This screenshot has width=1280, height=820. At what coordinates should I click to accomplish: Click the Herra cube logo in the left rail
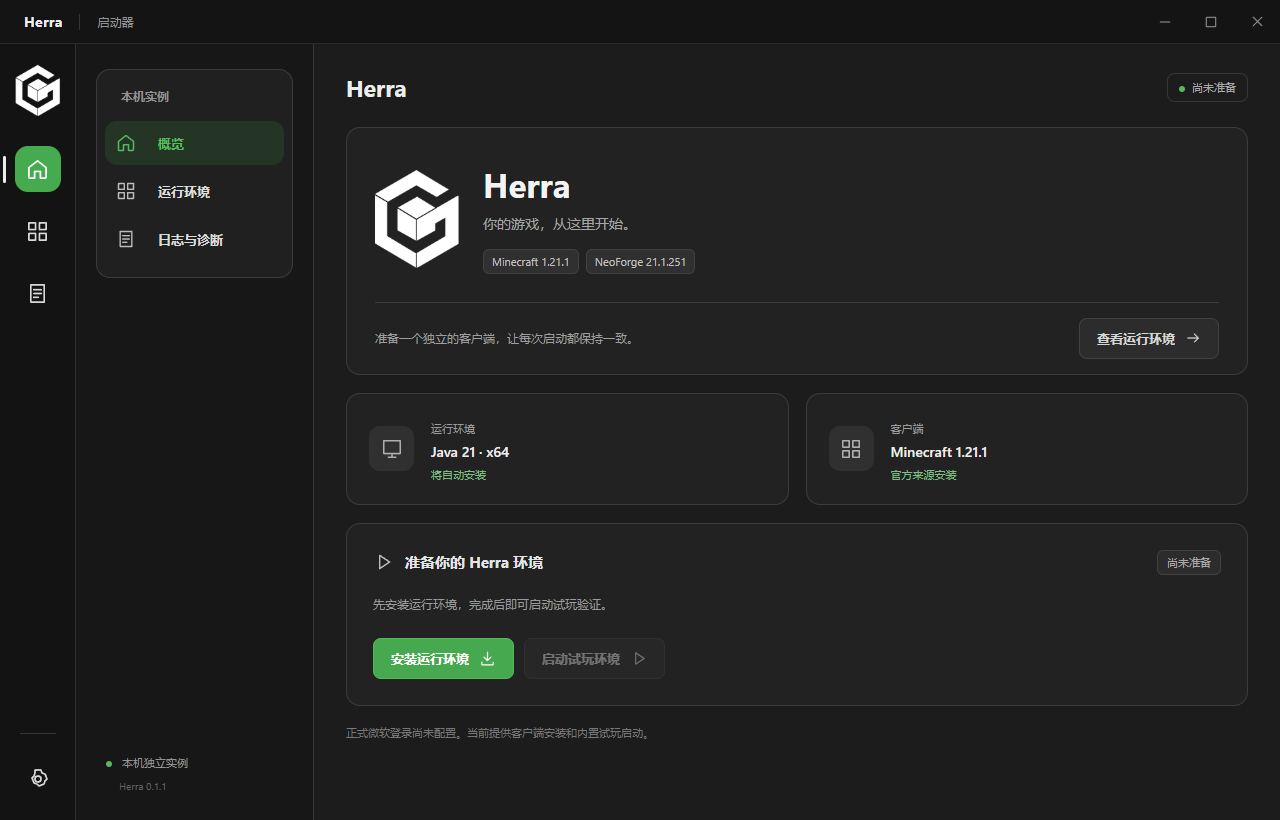click(38, 91)
